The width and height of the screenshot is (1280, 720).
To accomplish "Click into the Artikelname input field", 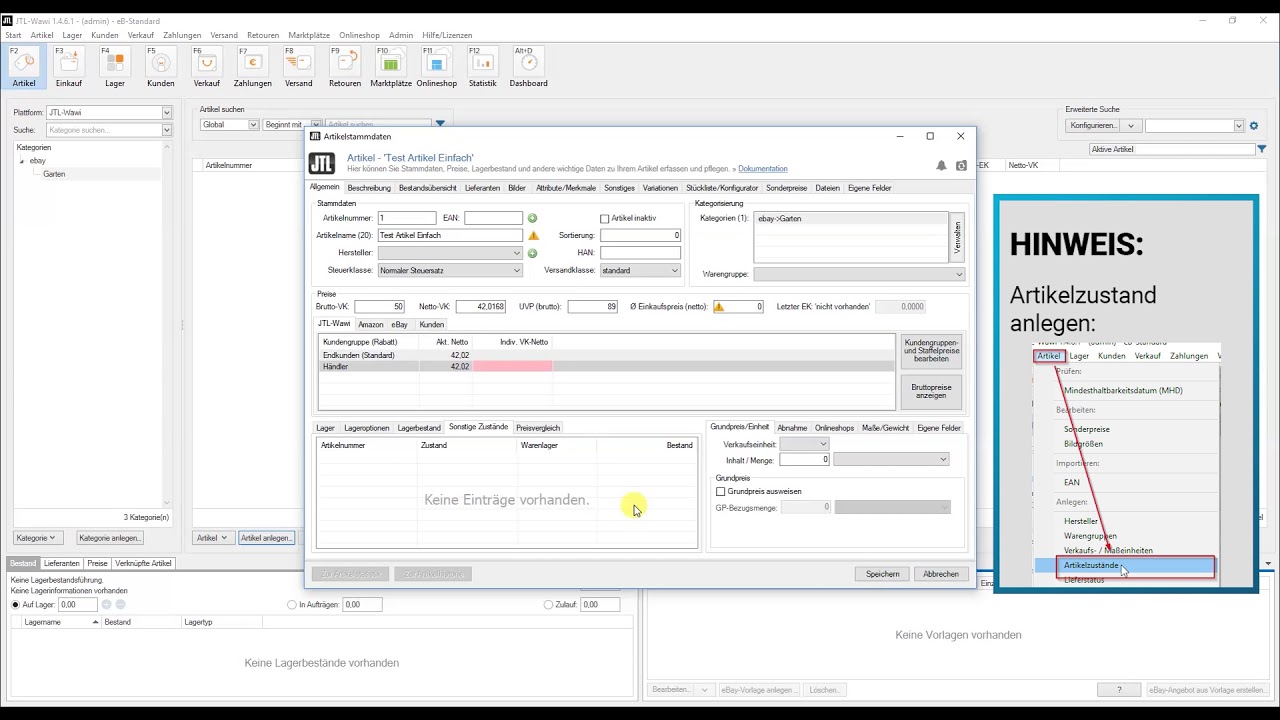I will pos(450,236).
